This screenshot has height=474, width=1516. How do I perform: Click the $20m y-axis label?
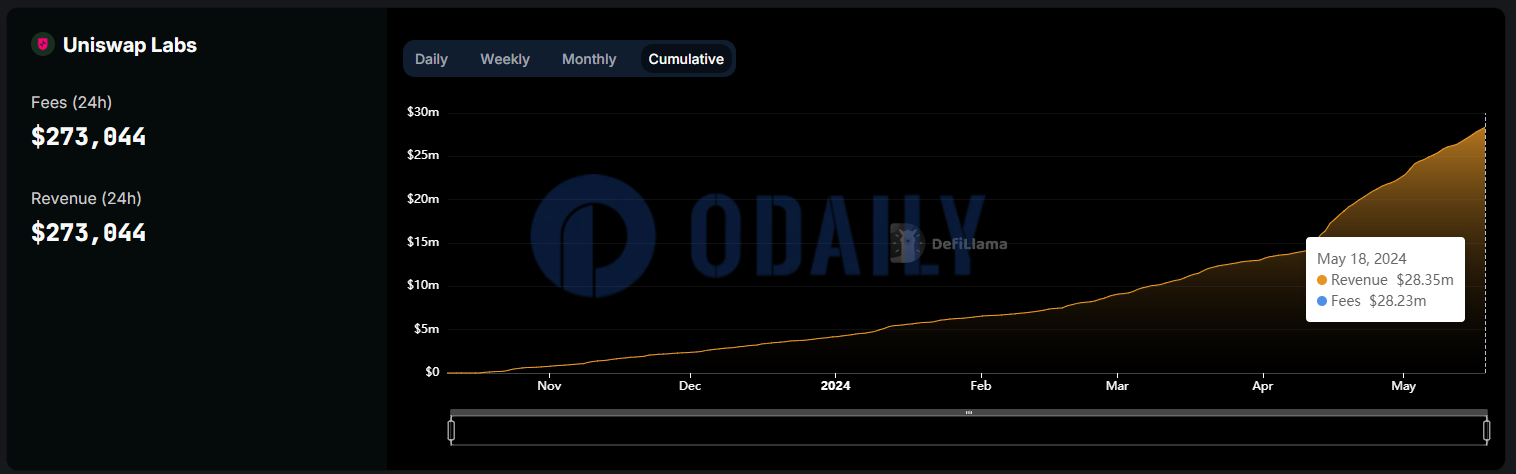coord(423,199)
